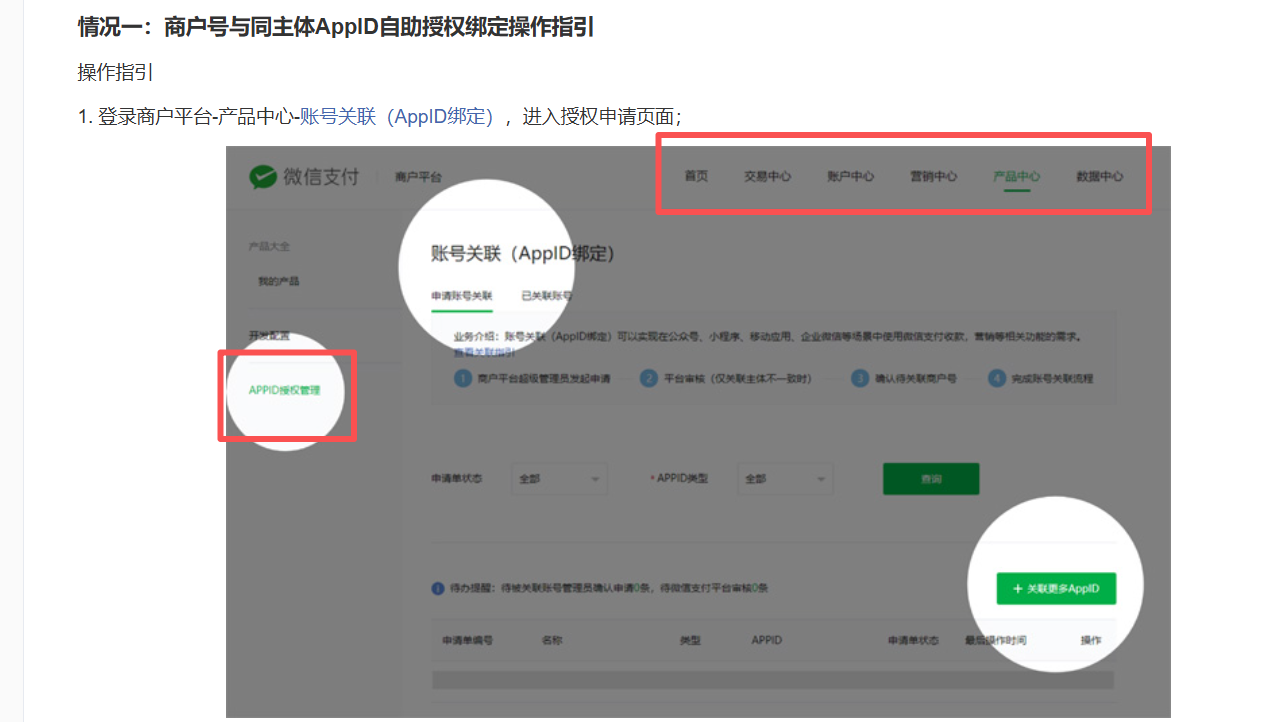The height and width of the screenshot is (722, 1284).
Task: Click the APPID table column header
Action: click(x=767, y=640)
